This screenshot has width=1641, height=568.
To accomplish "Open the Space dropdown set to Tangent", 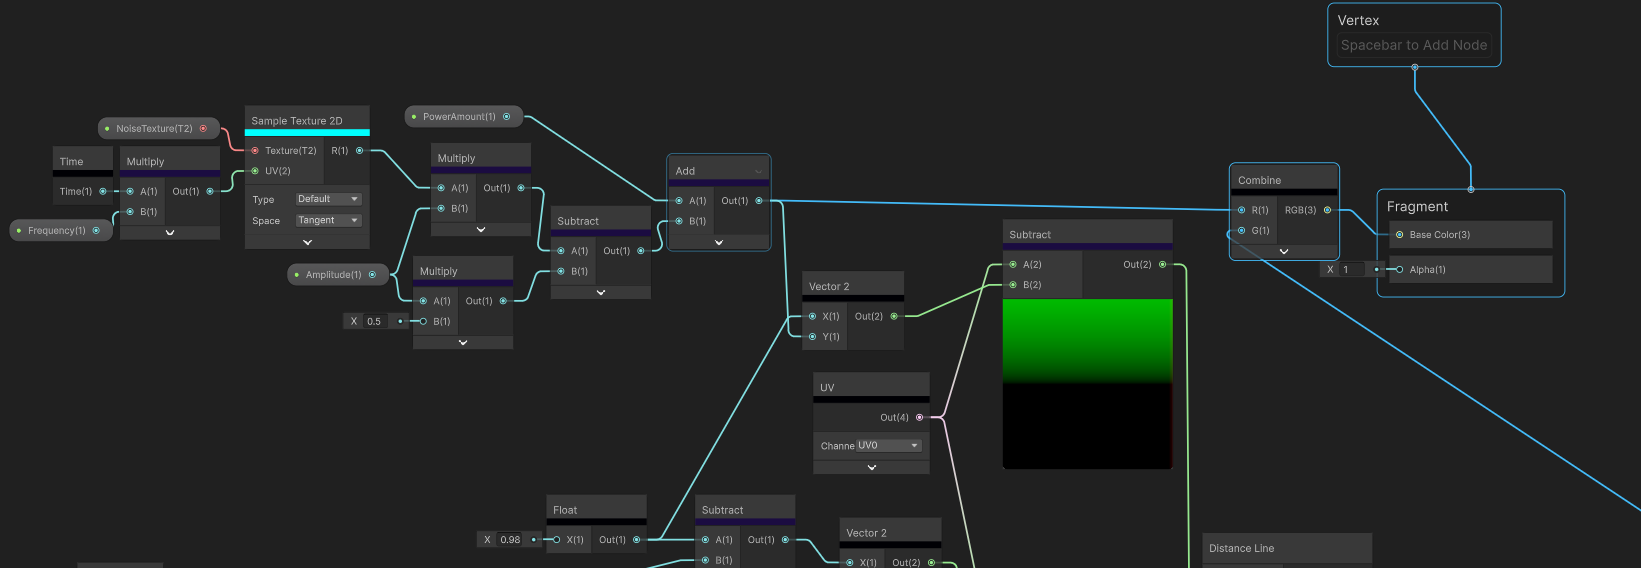I will point(327,220).
